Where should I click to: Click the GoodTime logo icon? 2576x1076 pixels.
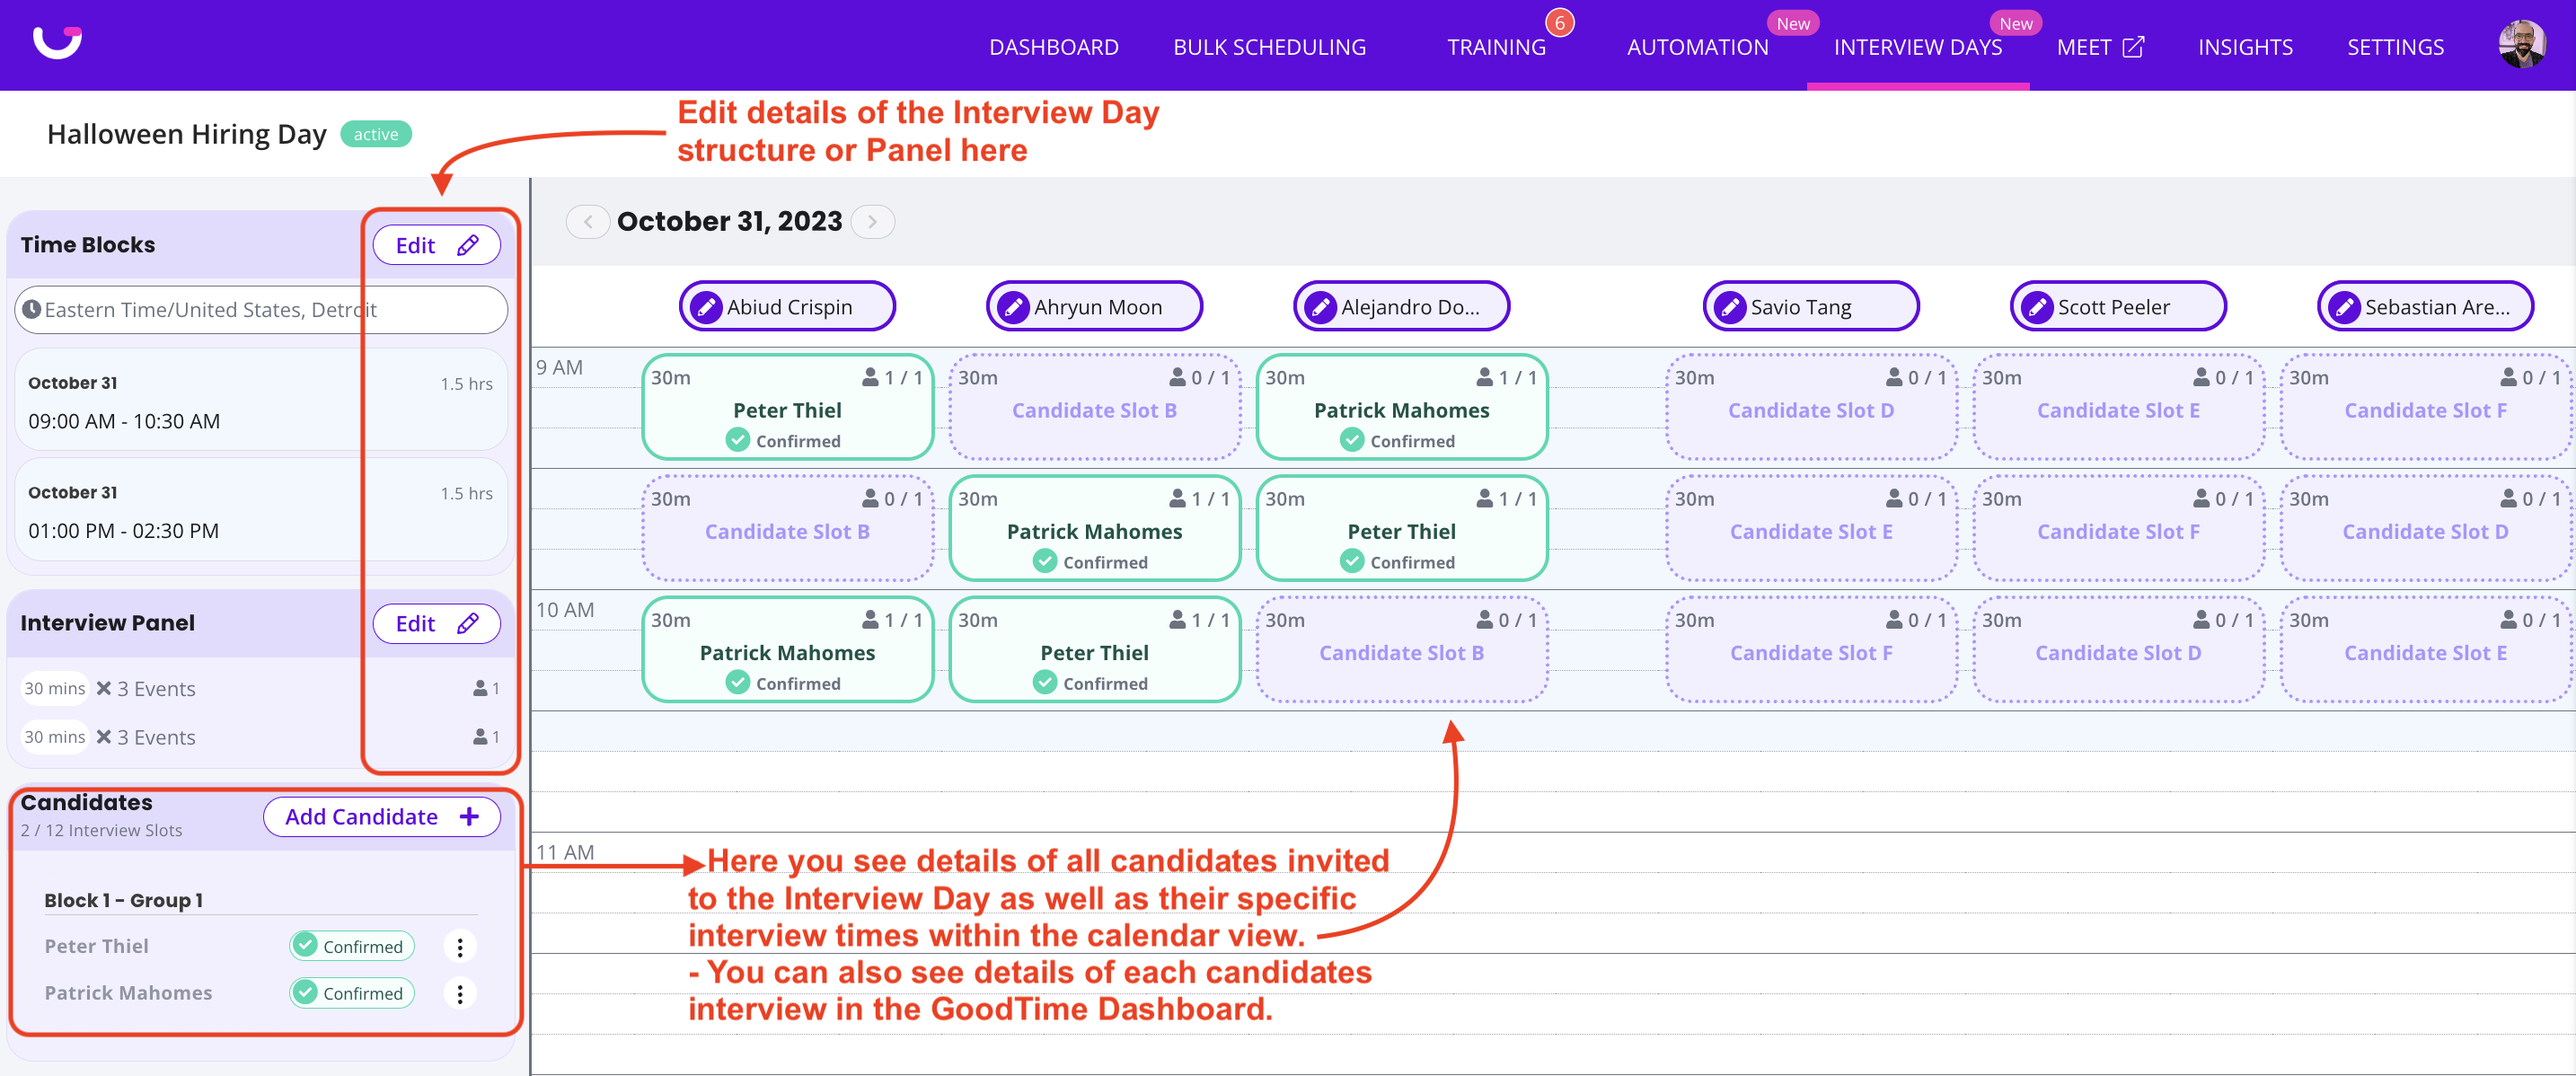tap(57, 42)
